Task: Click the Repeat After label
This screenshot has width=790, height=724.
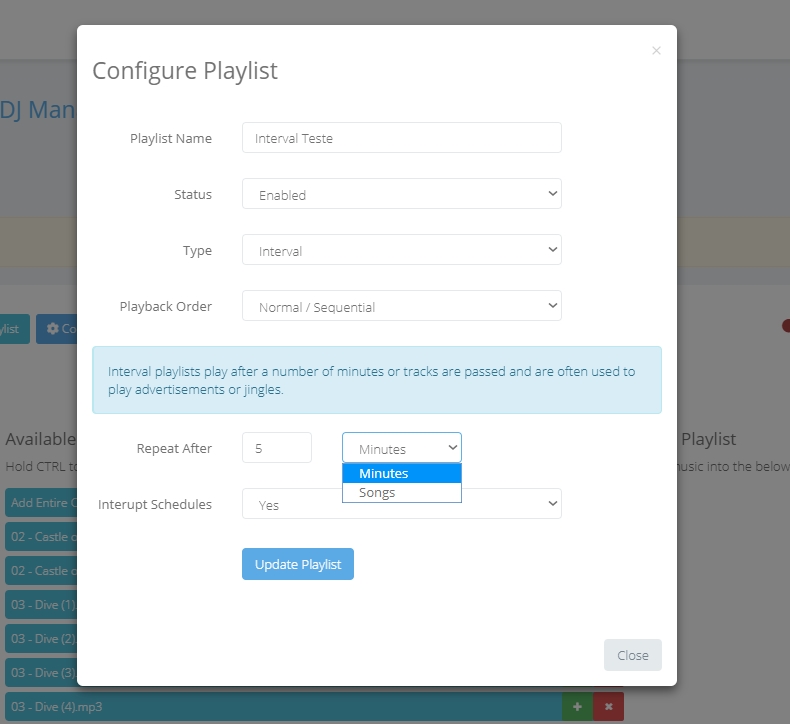Action: point(174,448)
